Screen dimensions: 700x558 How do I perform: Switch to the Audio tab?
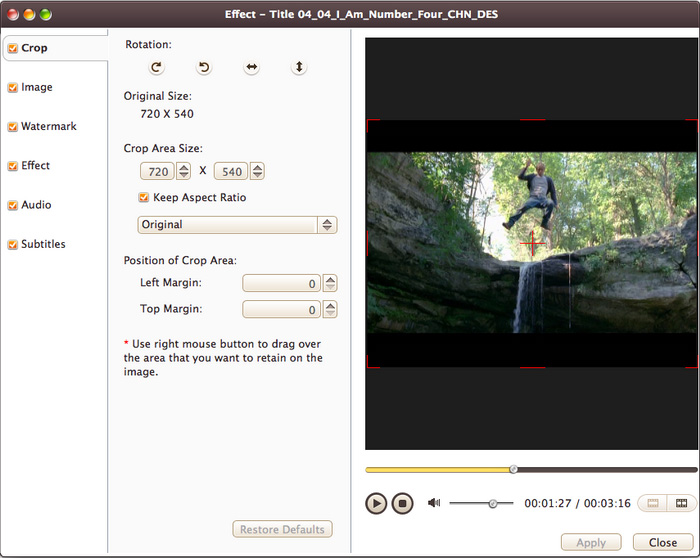[36, 205]
